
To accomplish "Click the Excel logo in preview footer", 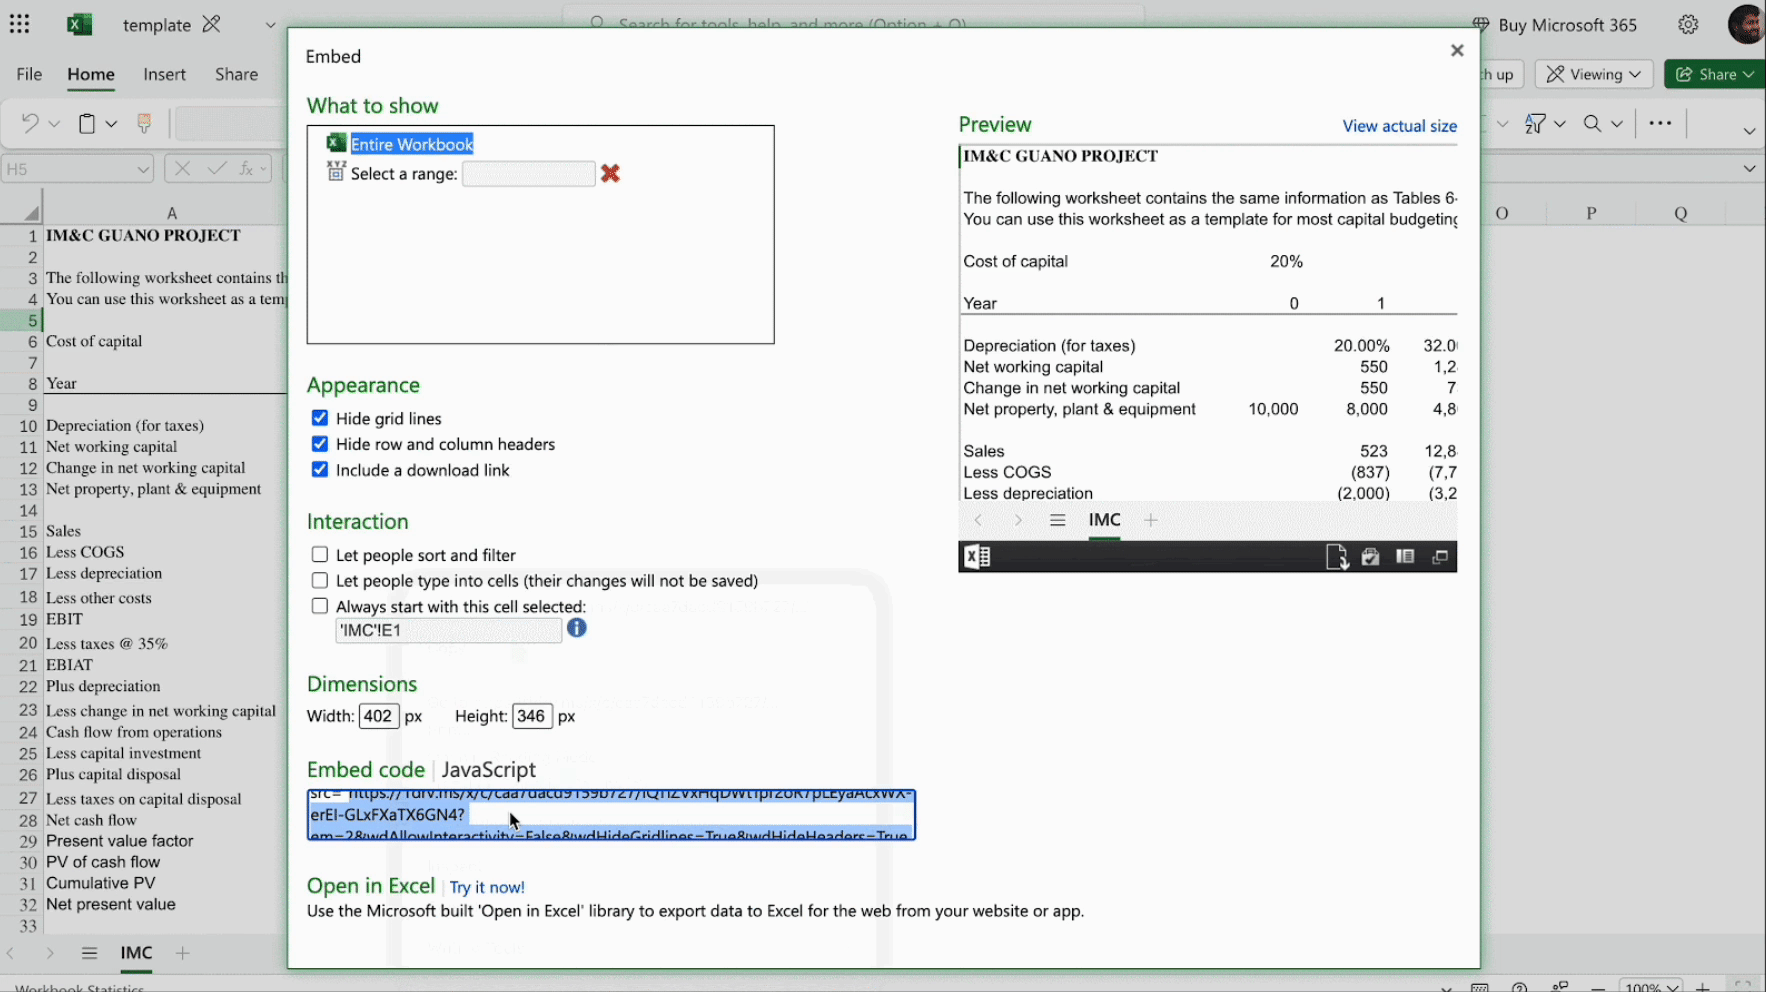I will point(977,557).
